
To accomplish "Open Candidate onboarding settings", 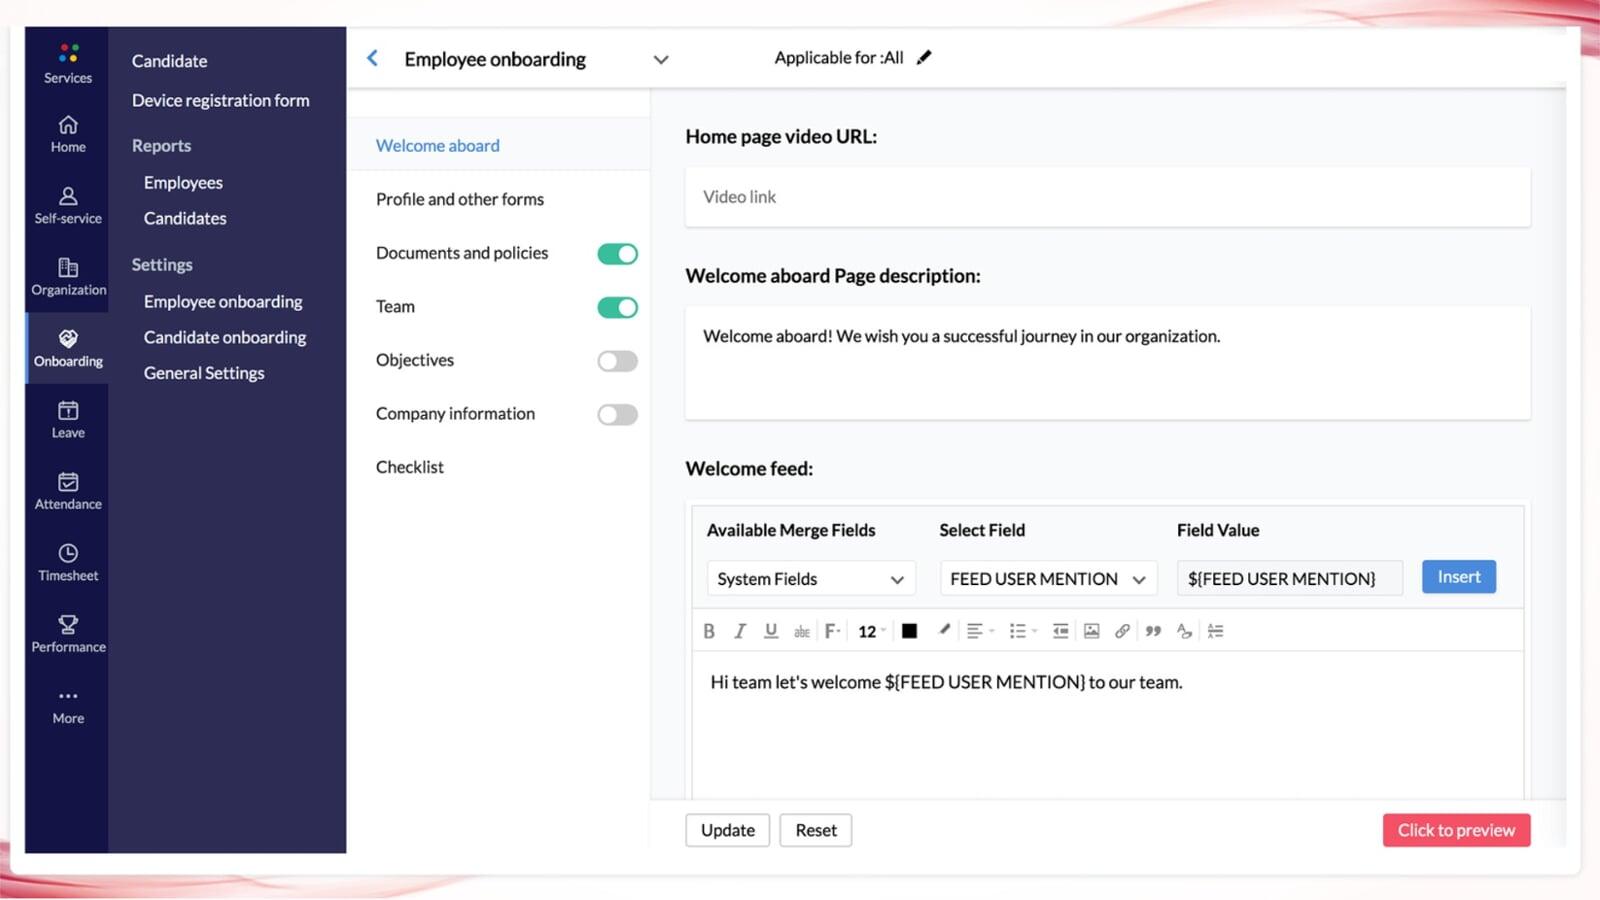I will 225,338.
